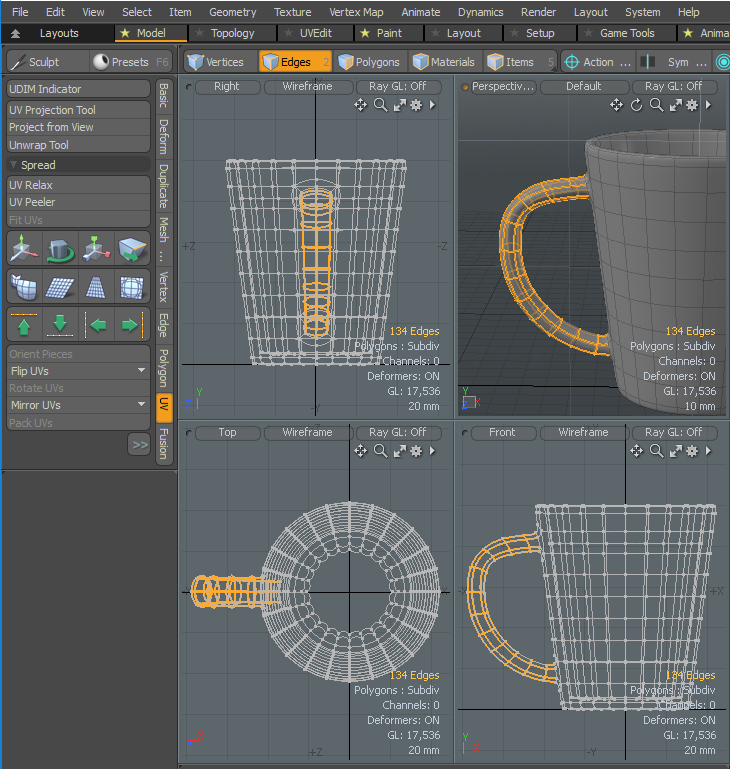Open the Vertex Map menu
The height and width of the screenshot is (769, 730).
356,12
